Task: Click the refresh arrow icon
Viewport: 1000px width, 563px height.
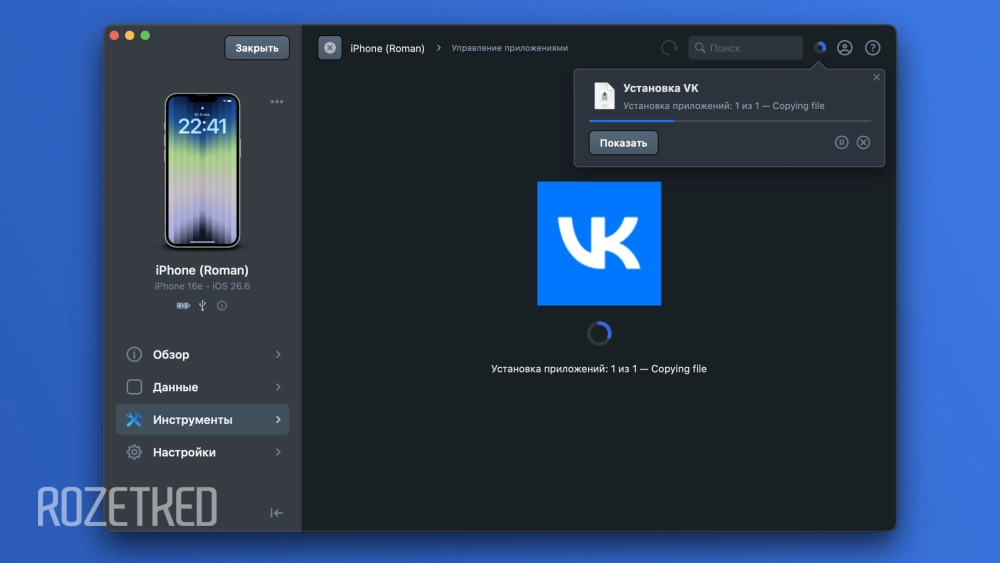Action: coord(669,48)
